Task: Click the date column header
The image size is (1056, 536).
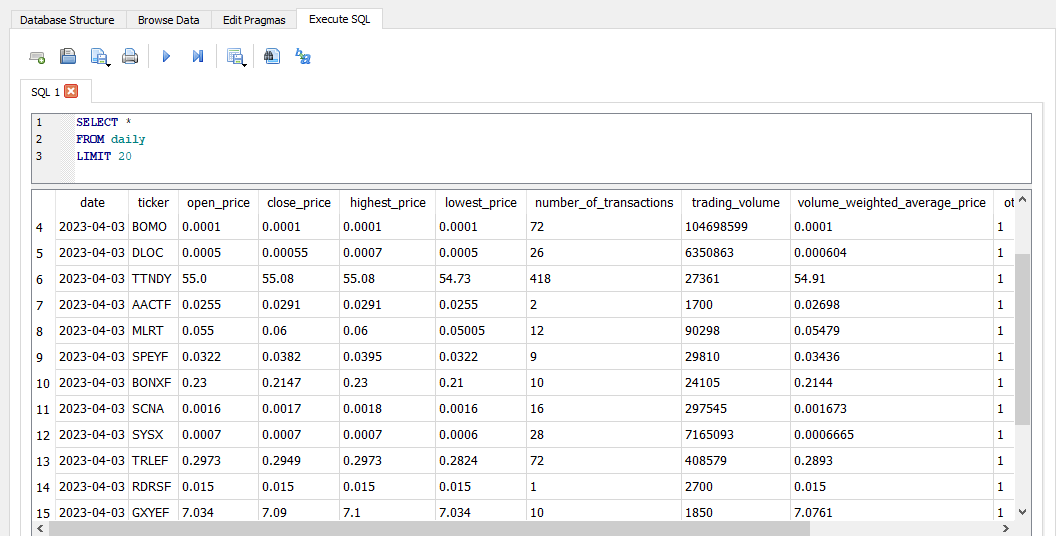Action: (92, 202)
